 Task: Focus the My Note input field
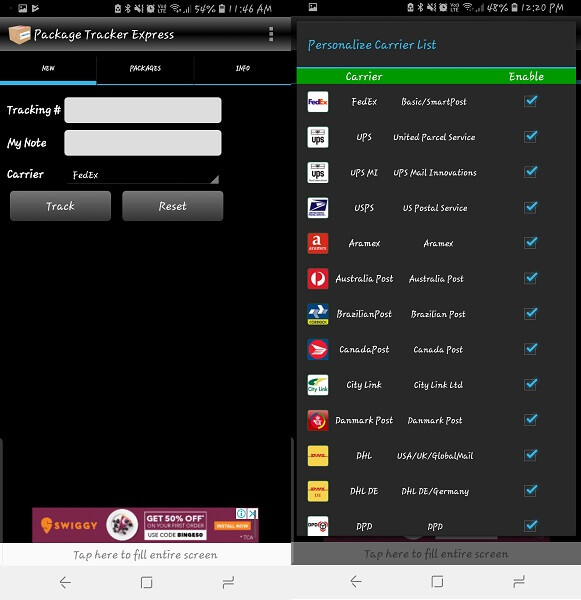click(x=143, y=143)
